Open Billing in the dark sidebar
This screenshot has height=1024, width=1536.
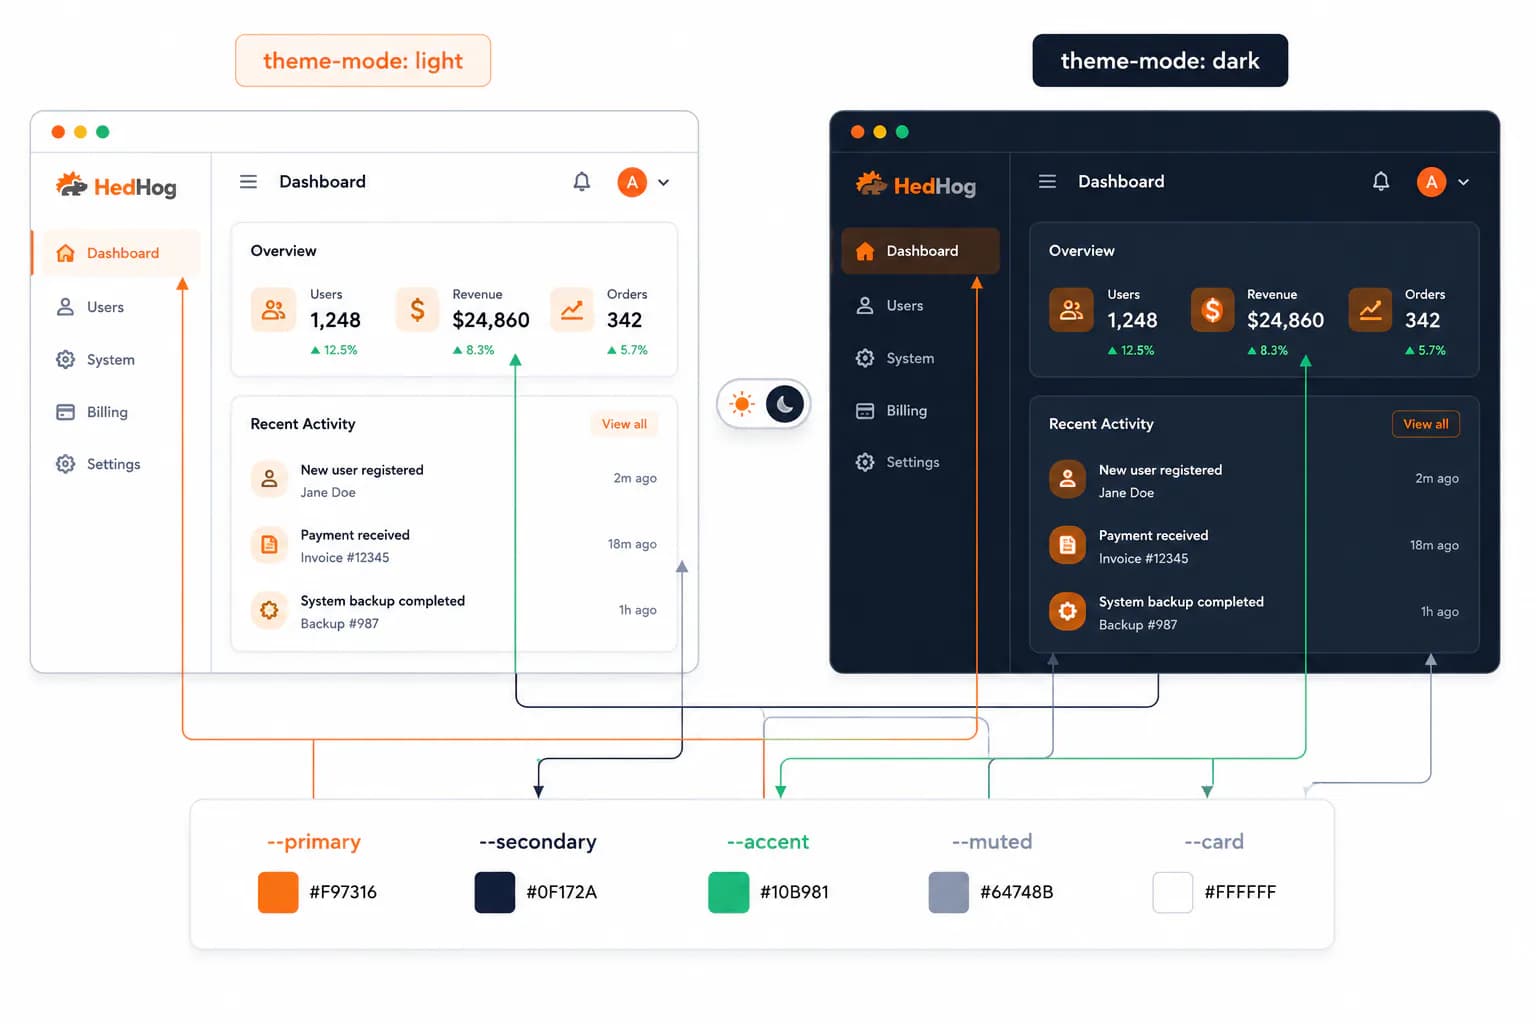tap(891, 410)
